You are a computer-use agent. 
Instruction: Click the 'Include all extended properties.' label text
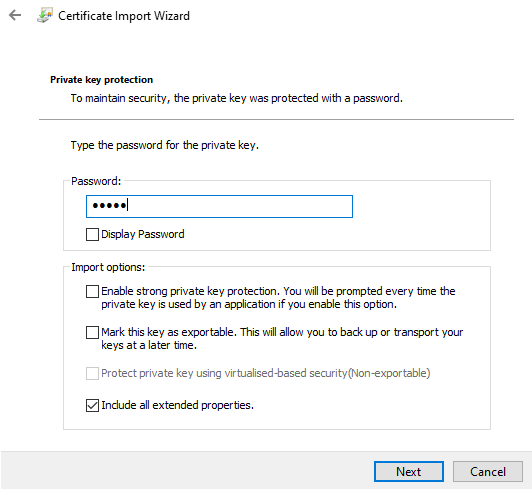[x=177, y=405]
